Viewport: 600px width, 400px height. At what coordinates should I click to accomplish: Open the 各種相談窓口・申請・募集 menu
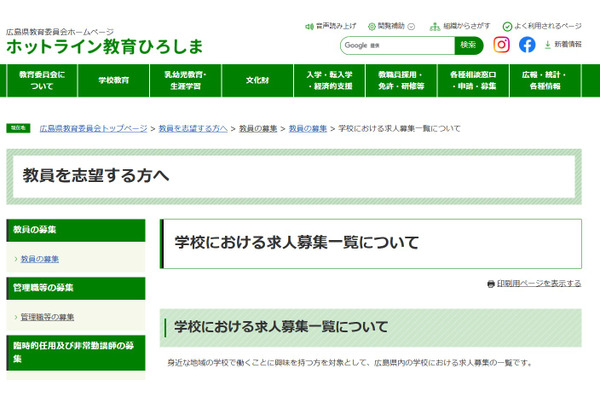click(x=473, y=80)
